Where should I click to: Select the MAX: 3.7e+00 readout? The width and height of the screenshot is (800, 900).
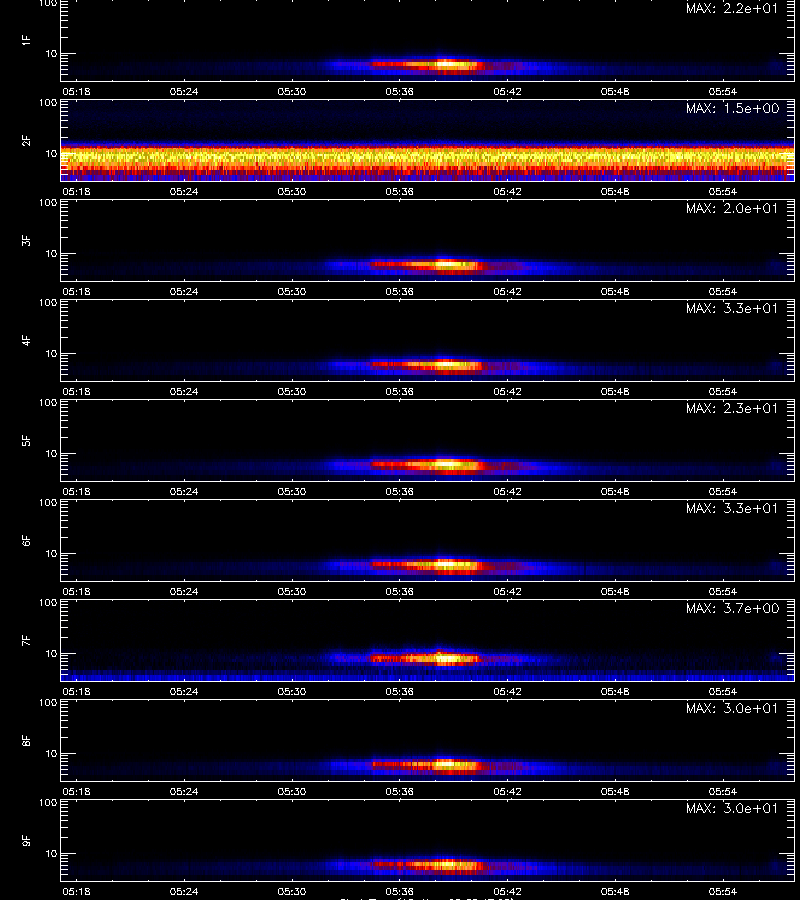(732, 608)
